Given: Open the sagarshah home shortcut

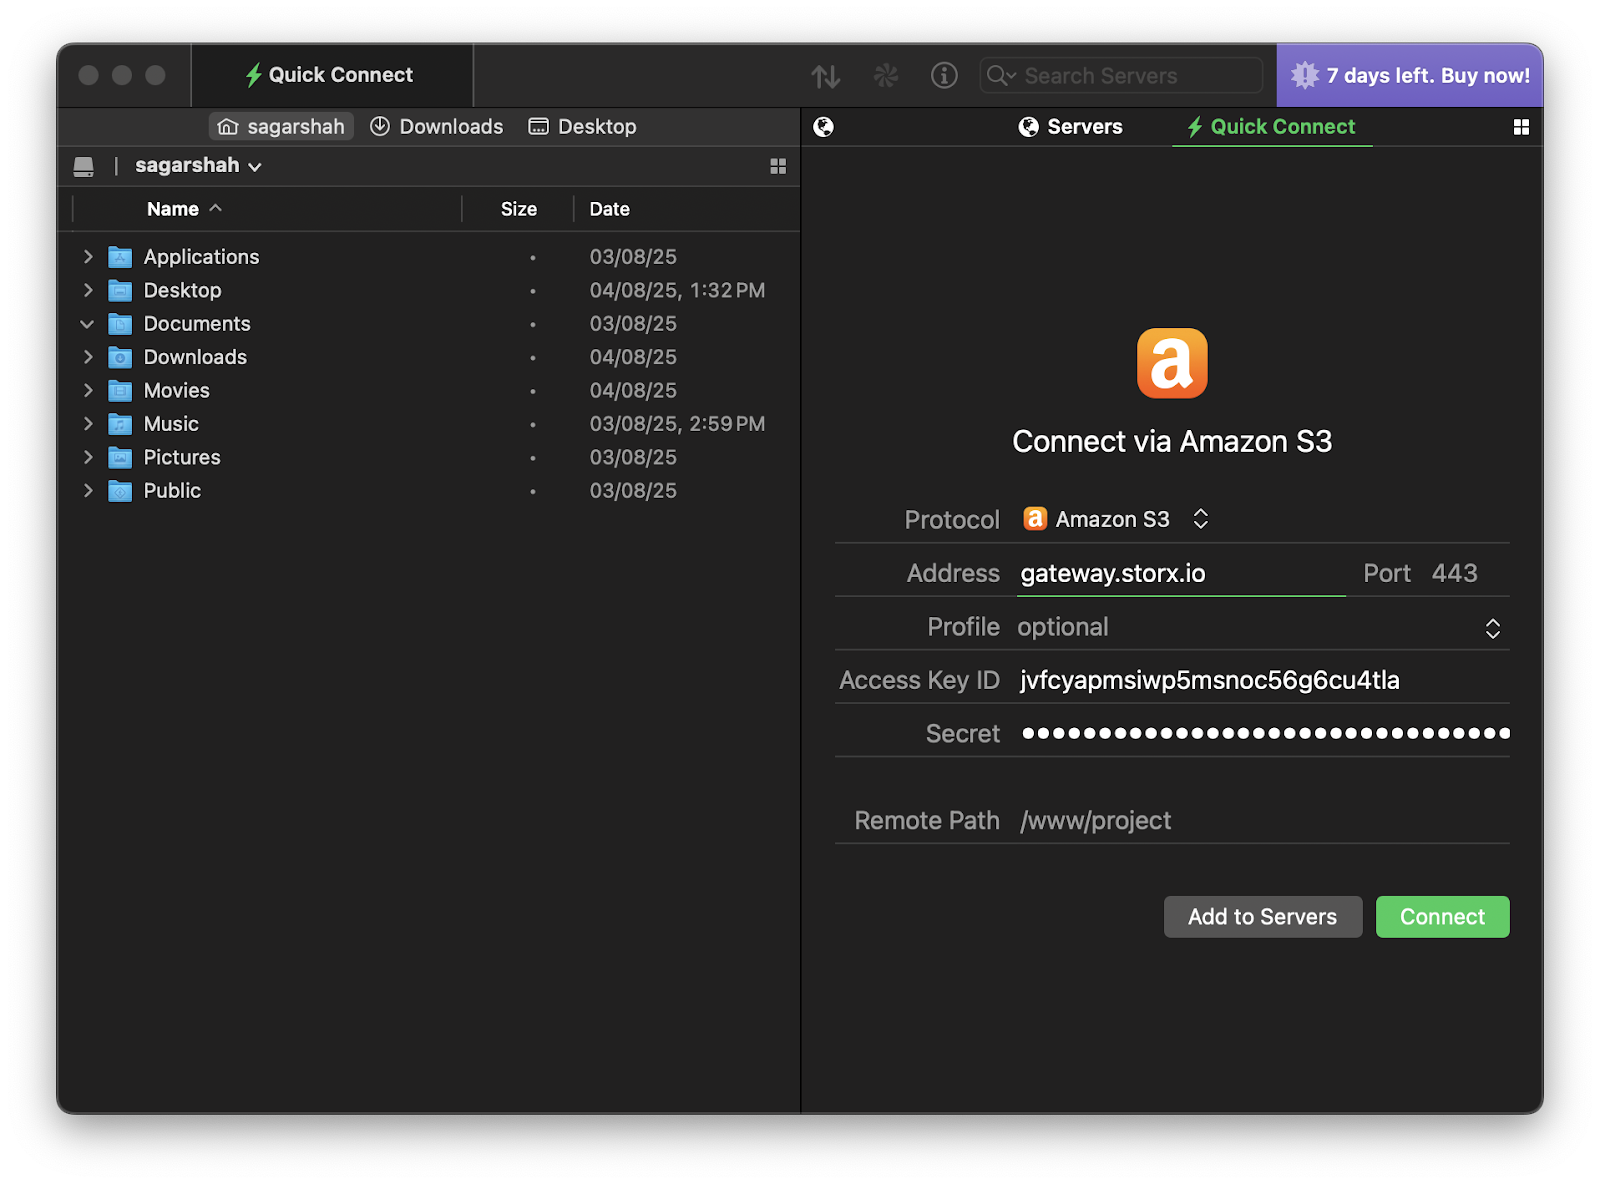Looking at the screenshot, I should tap(281, 127).
